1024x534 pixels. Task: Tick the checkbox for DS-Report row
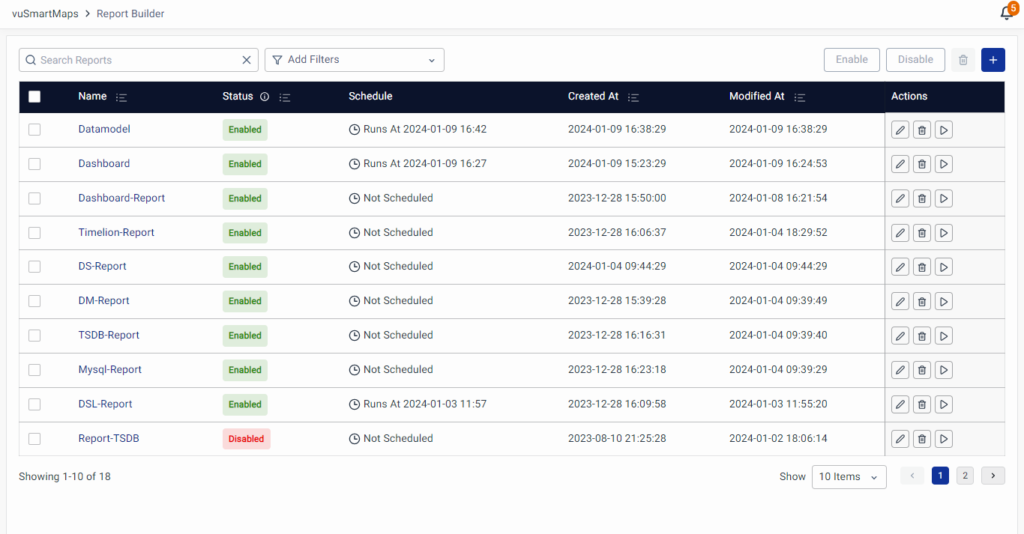(35, 267)
